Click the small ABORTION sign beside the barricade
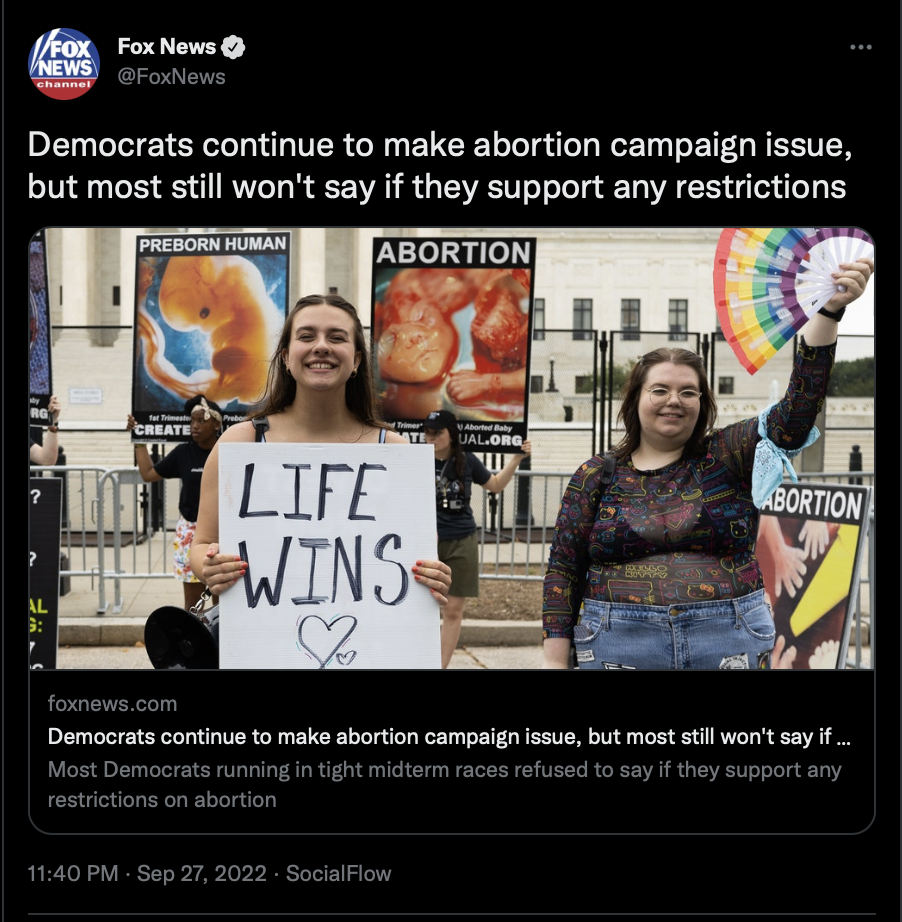This screenshot has width=902, height=922. [x=813, y=576]
